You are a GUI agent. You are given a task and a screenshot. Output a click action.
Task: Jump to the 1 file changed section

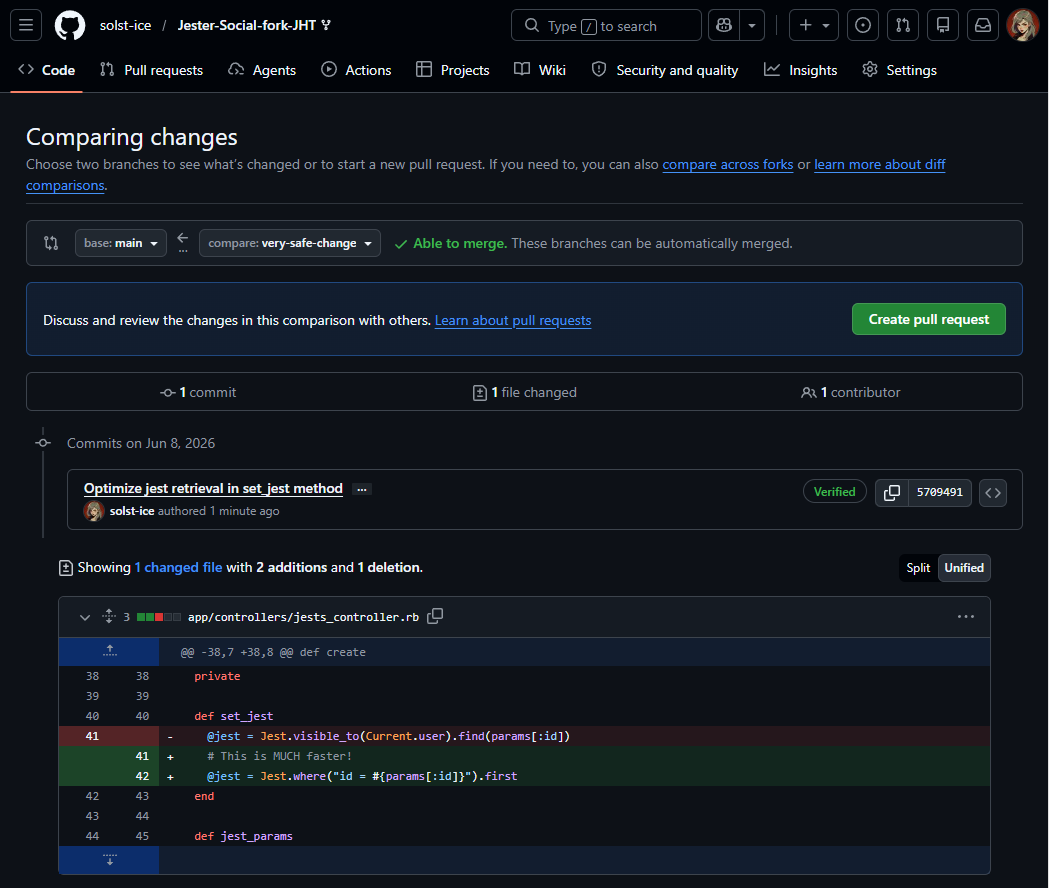(524, 393)
